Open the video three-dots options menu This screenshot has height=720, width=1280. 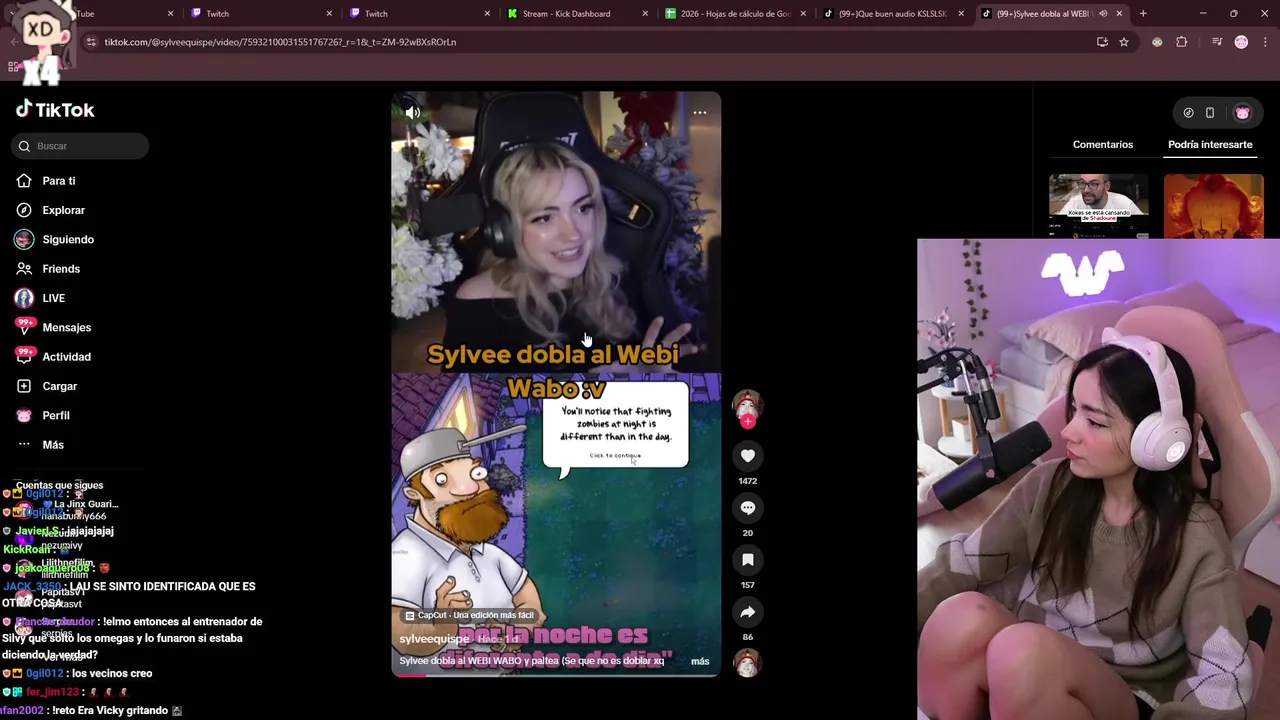[x=700, y=113]
